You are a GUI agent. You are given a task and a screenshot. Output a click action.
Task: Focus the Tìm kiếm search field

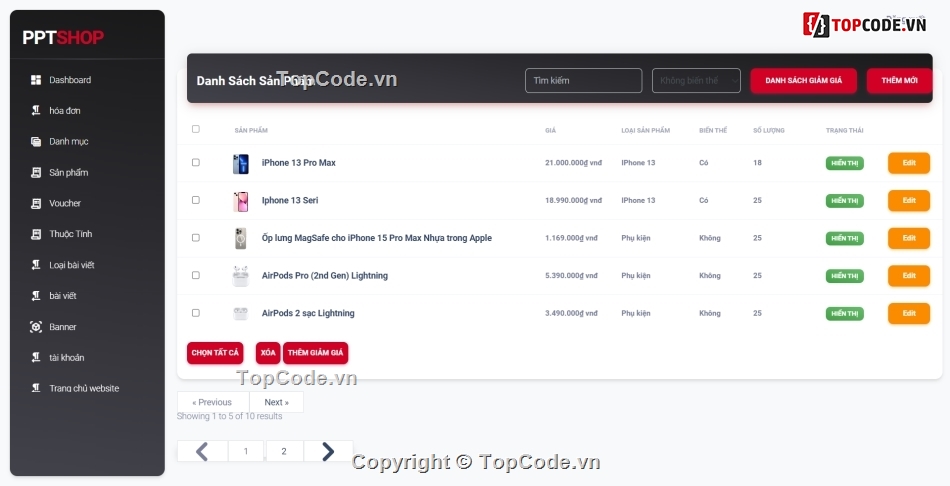tap(583, 81)
